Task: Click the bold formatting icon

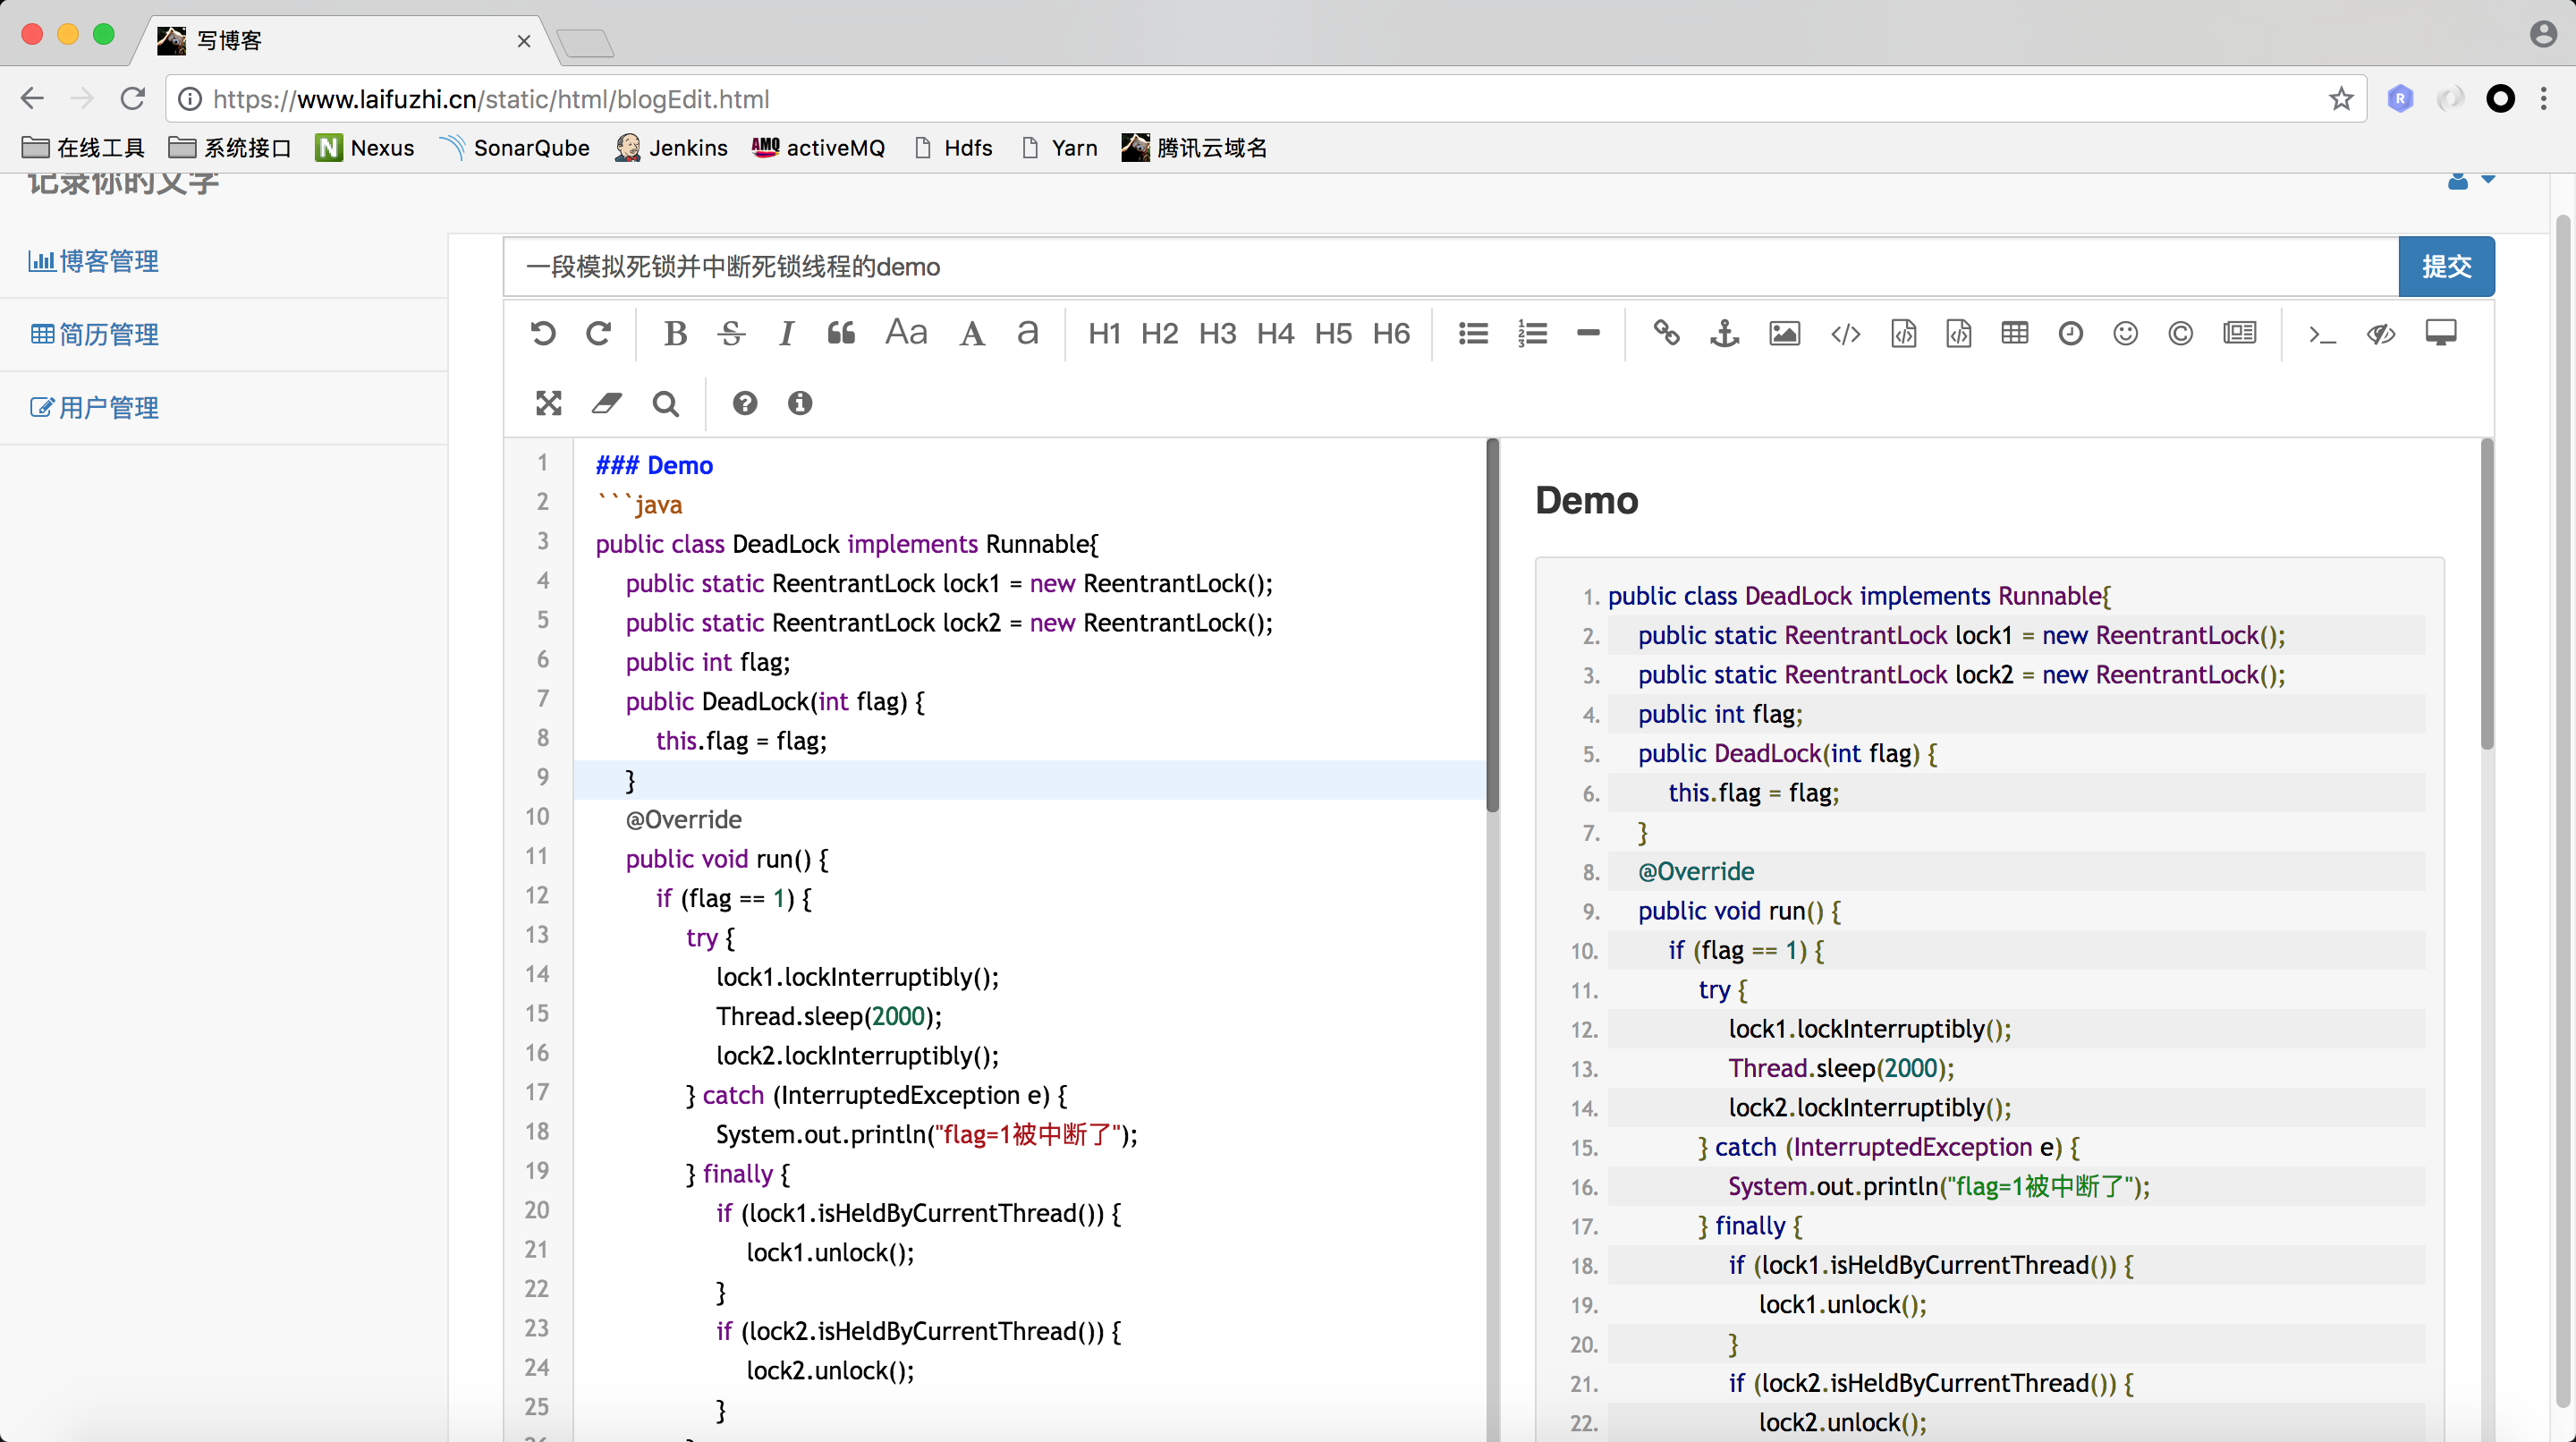Action: pyautogui.click(x=675, y=333)
